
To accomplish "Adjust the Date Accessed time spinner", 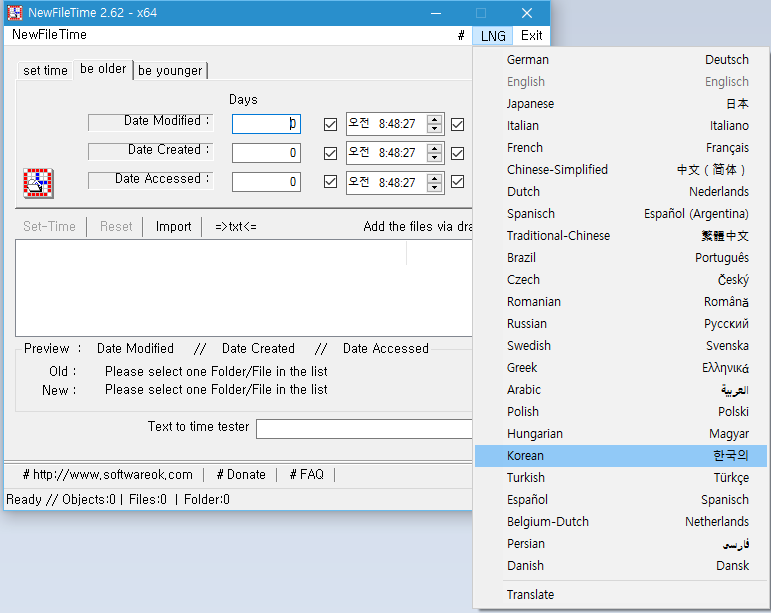I will (x=434, y=183).
